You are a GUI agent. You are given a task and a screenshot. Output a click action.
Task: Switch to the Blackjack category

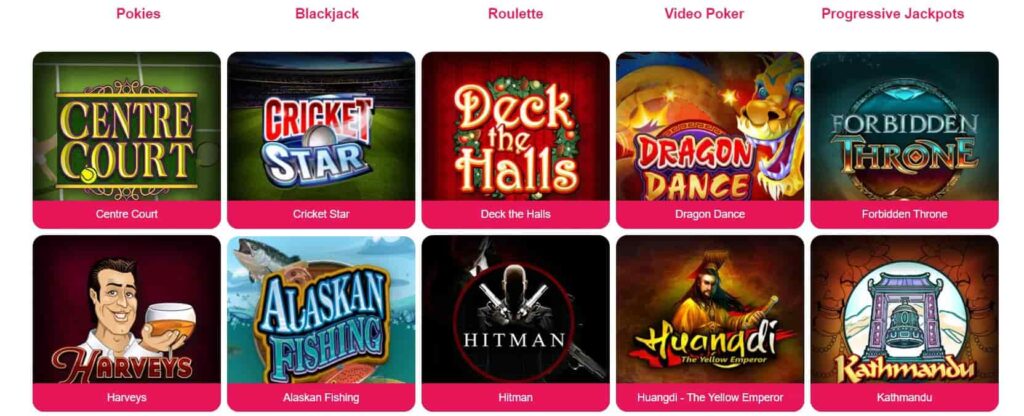(x=327, y=14)
